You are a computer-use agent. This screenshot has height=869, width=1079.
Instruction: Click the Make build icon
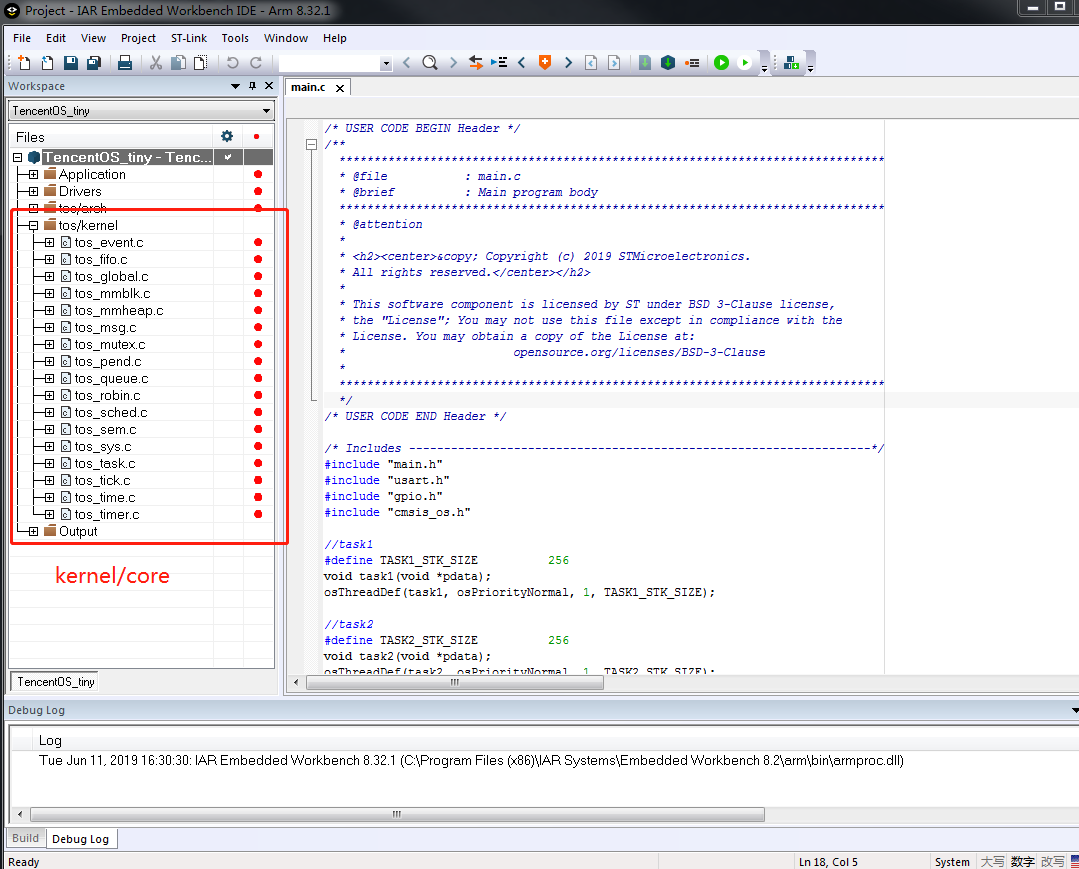pos(668,63)
